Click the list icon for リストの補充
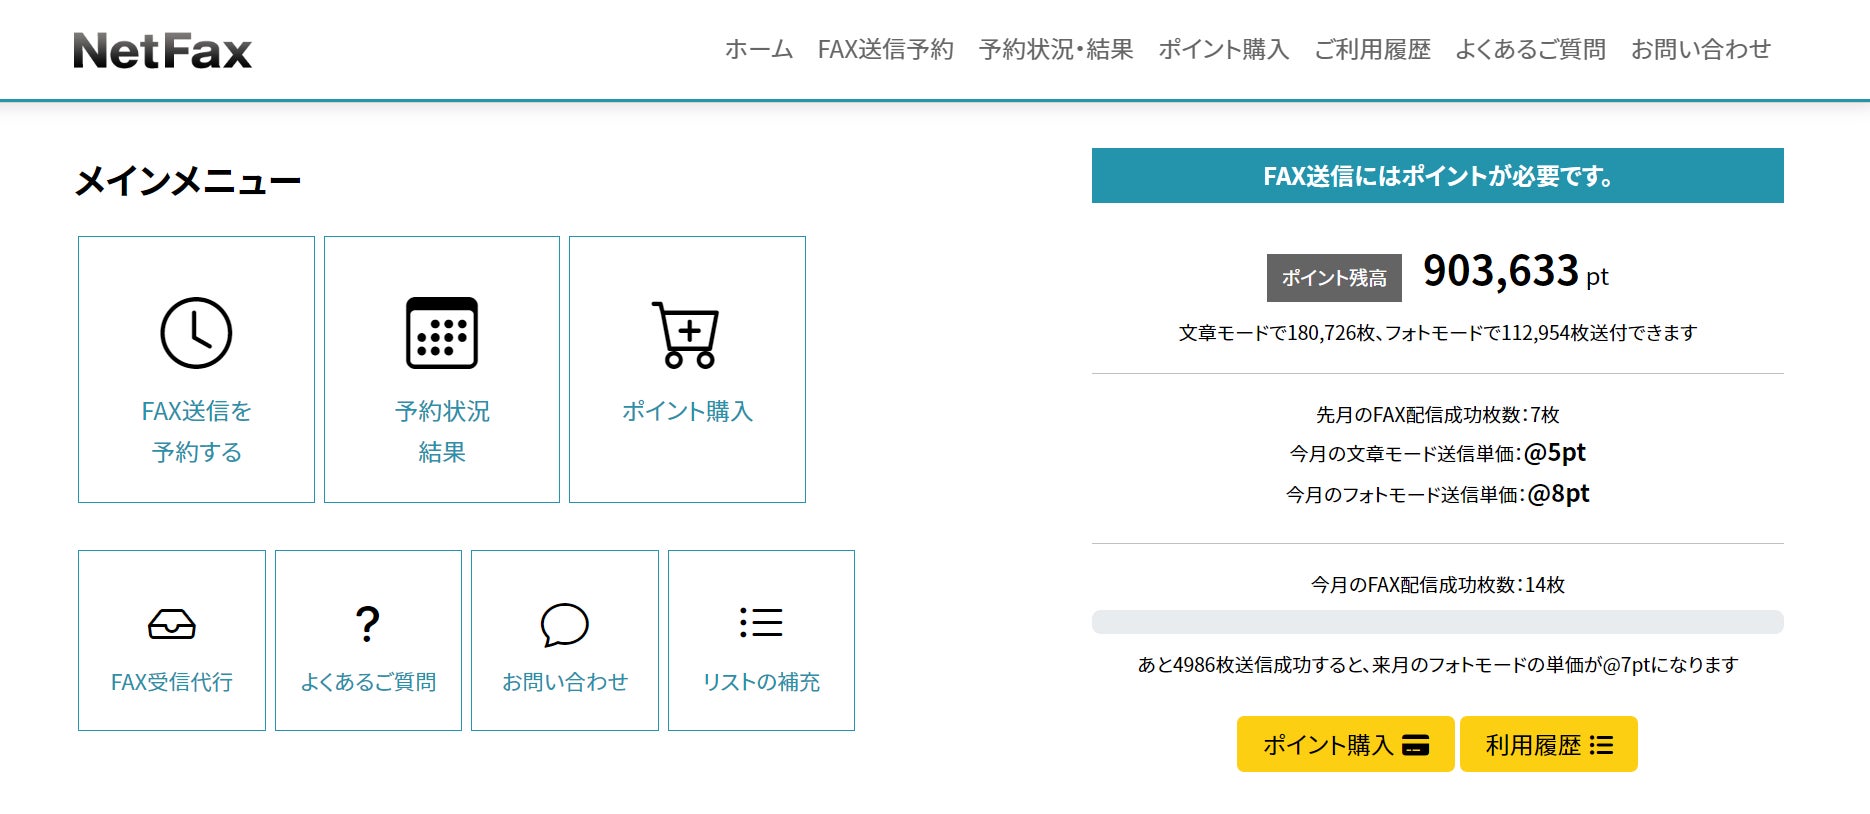The width and height of the screenshot is (1870, 814). pyautogui.click(x=761, y=622)
